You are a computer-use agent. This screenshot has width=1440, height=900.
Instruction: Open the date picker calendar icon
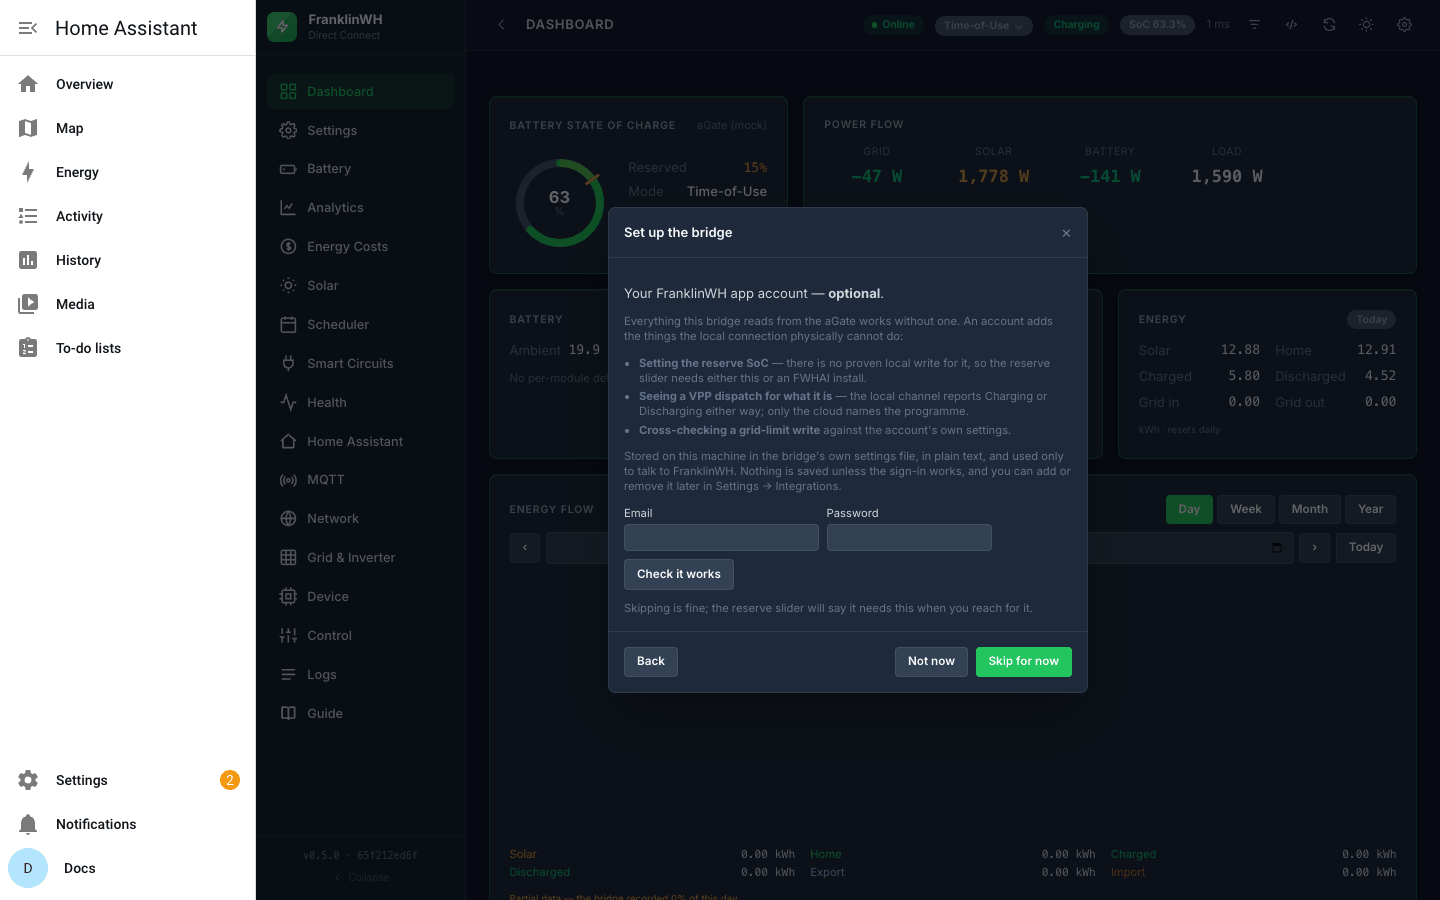coord(1277,548)
